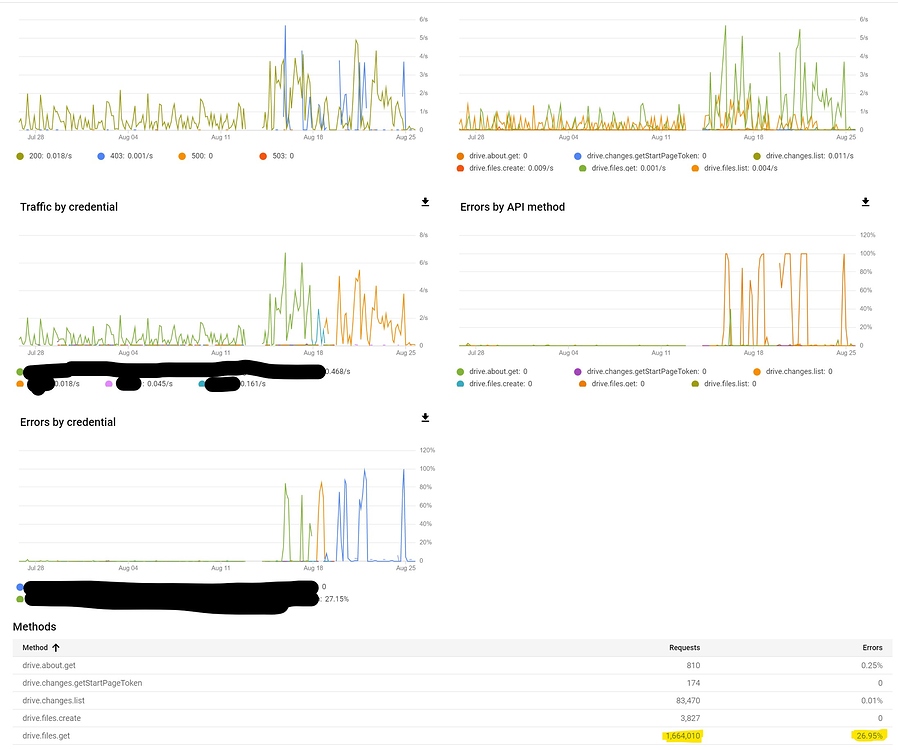
Task: Click the 0.468/s credential legend value
Action: [338, 372]
